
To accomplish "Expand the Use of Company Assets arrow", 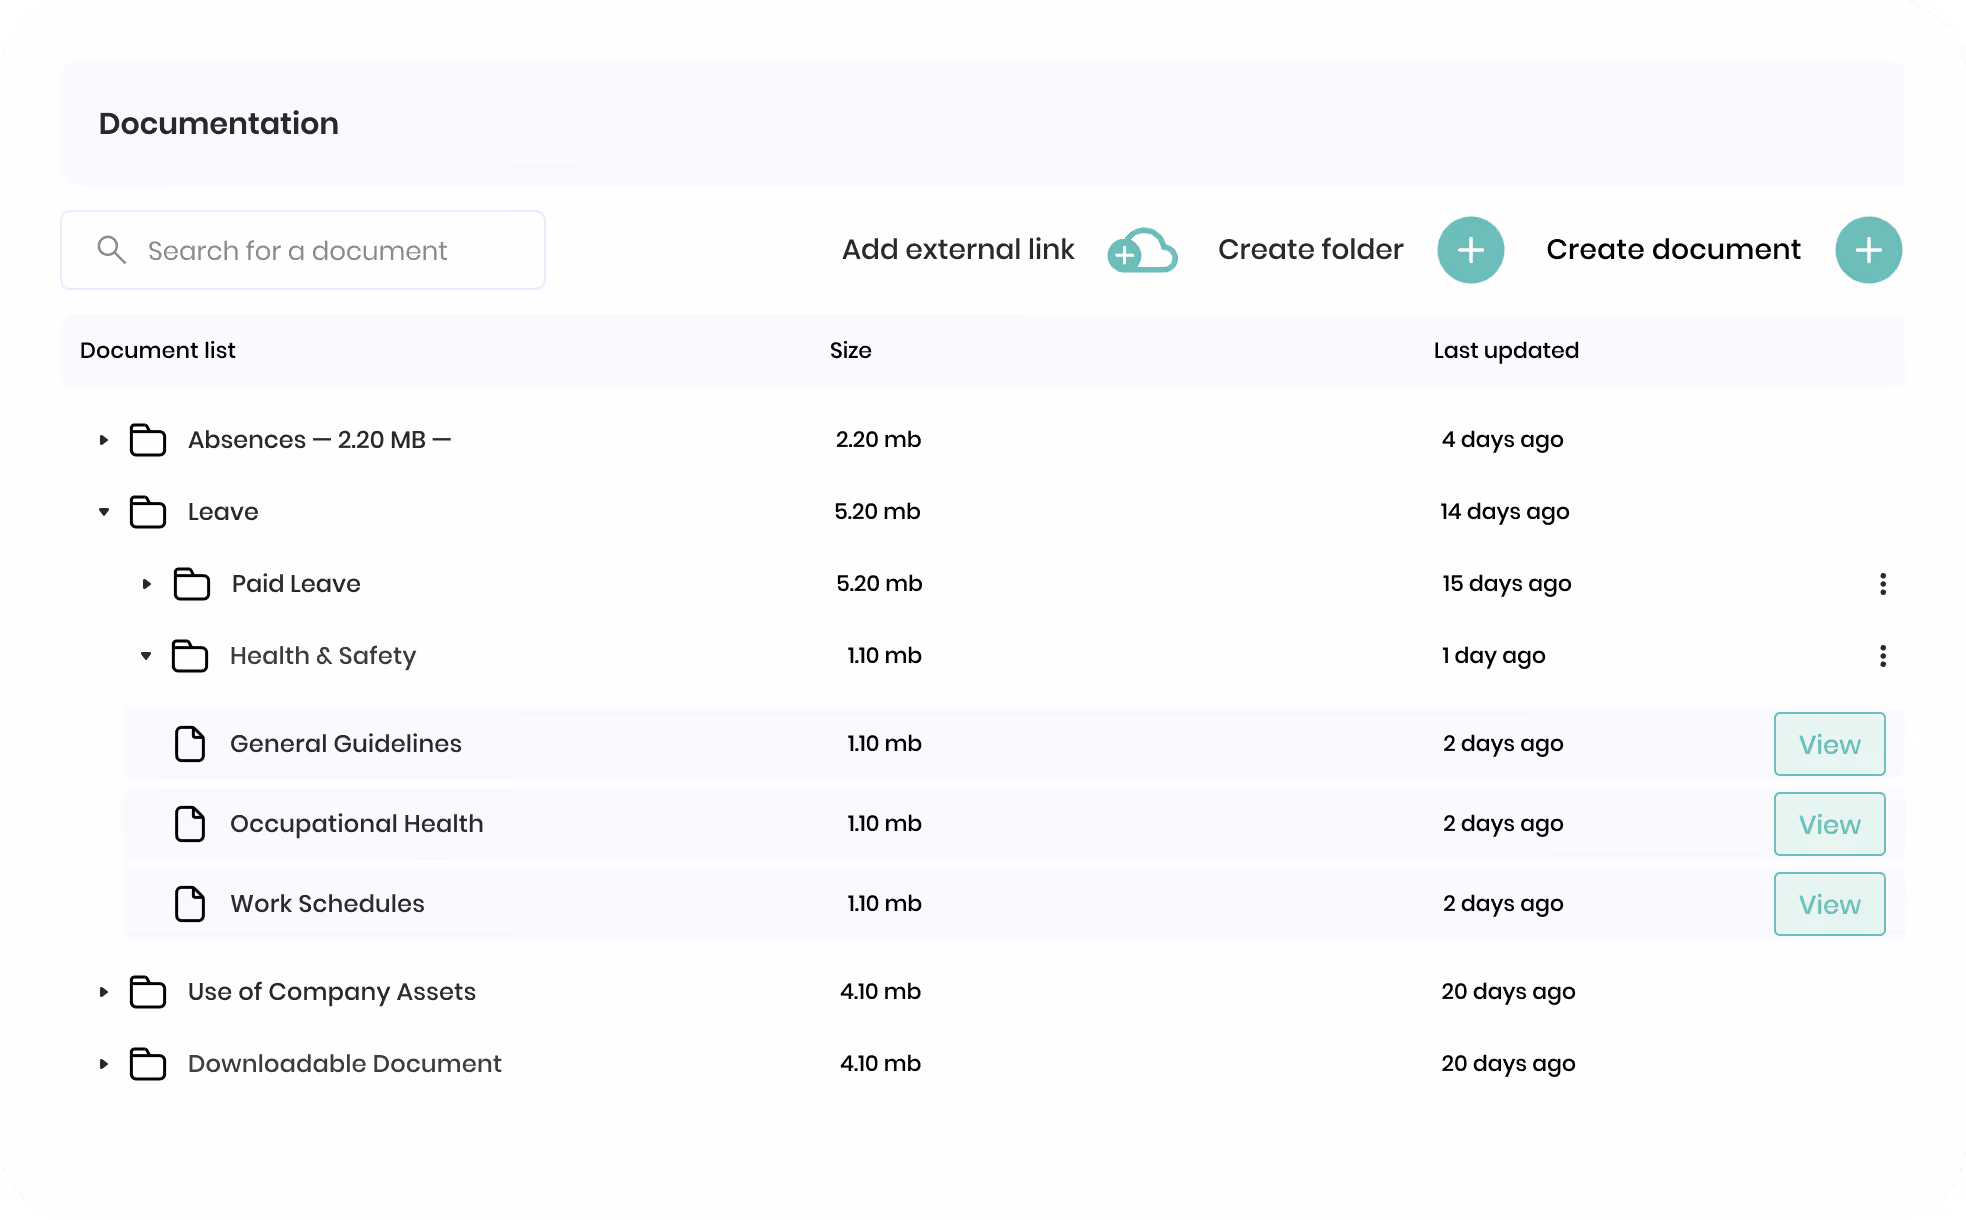I will tap(104, 992).
